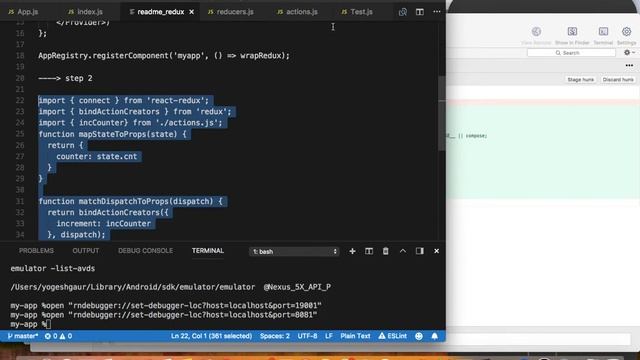Move the panel to the right side
This screenshot has height=360, width=640.
pos(420,251)
